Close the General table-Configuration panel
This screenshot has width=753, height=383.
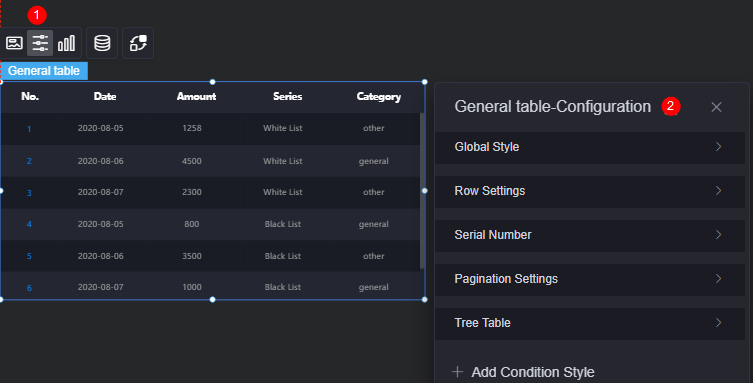coord(716,107)
